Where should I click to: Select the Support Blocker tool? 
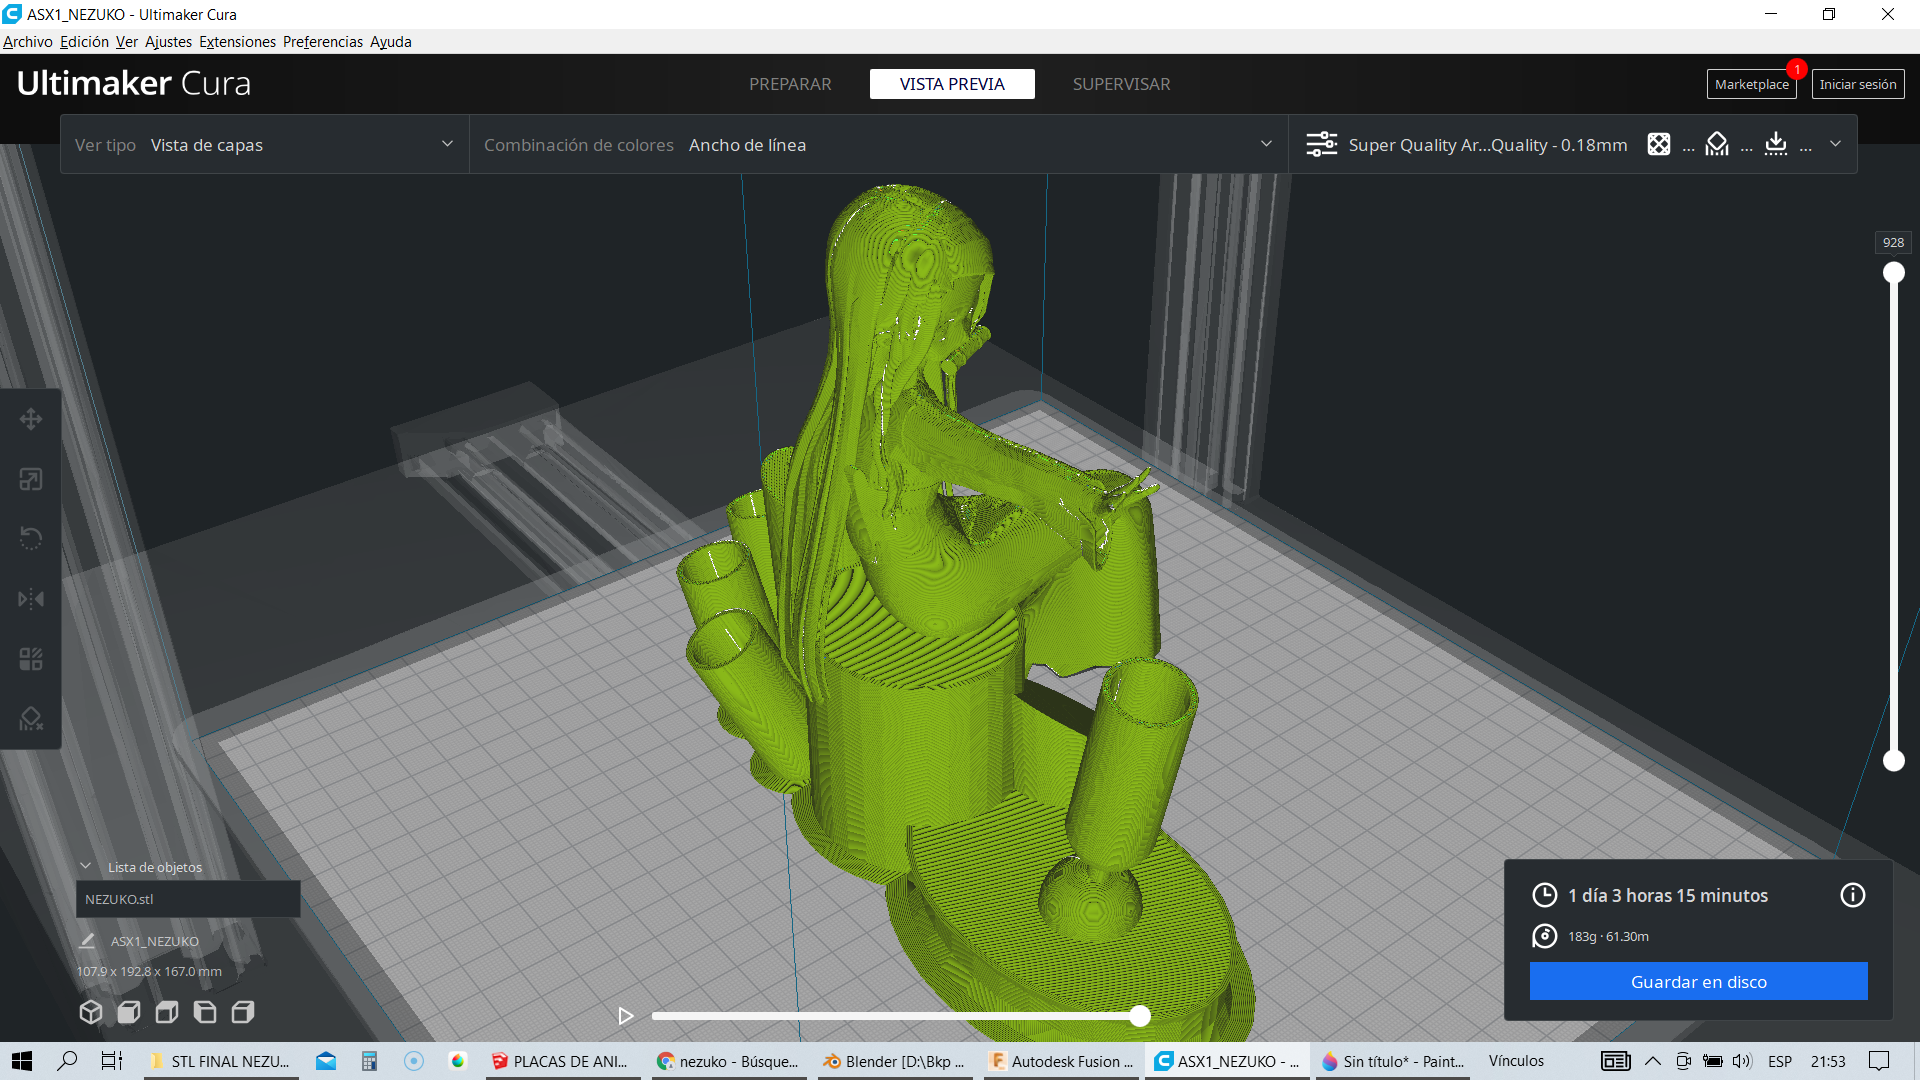[x=31, y=719]
